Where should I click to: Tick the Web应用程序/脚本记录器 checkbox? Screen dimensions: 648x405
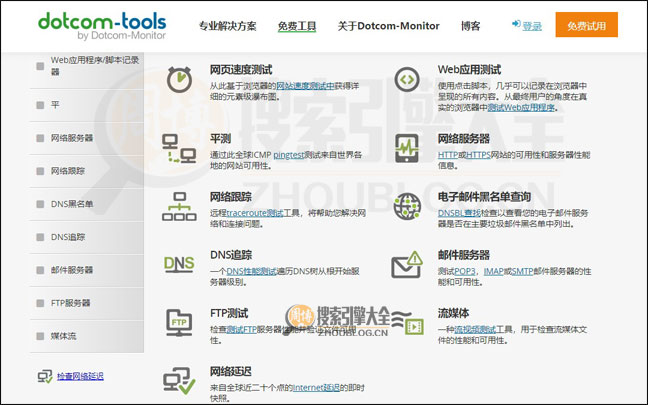pos(40,66)
